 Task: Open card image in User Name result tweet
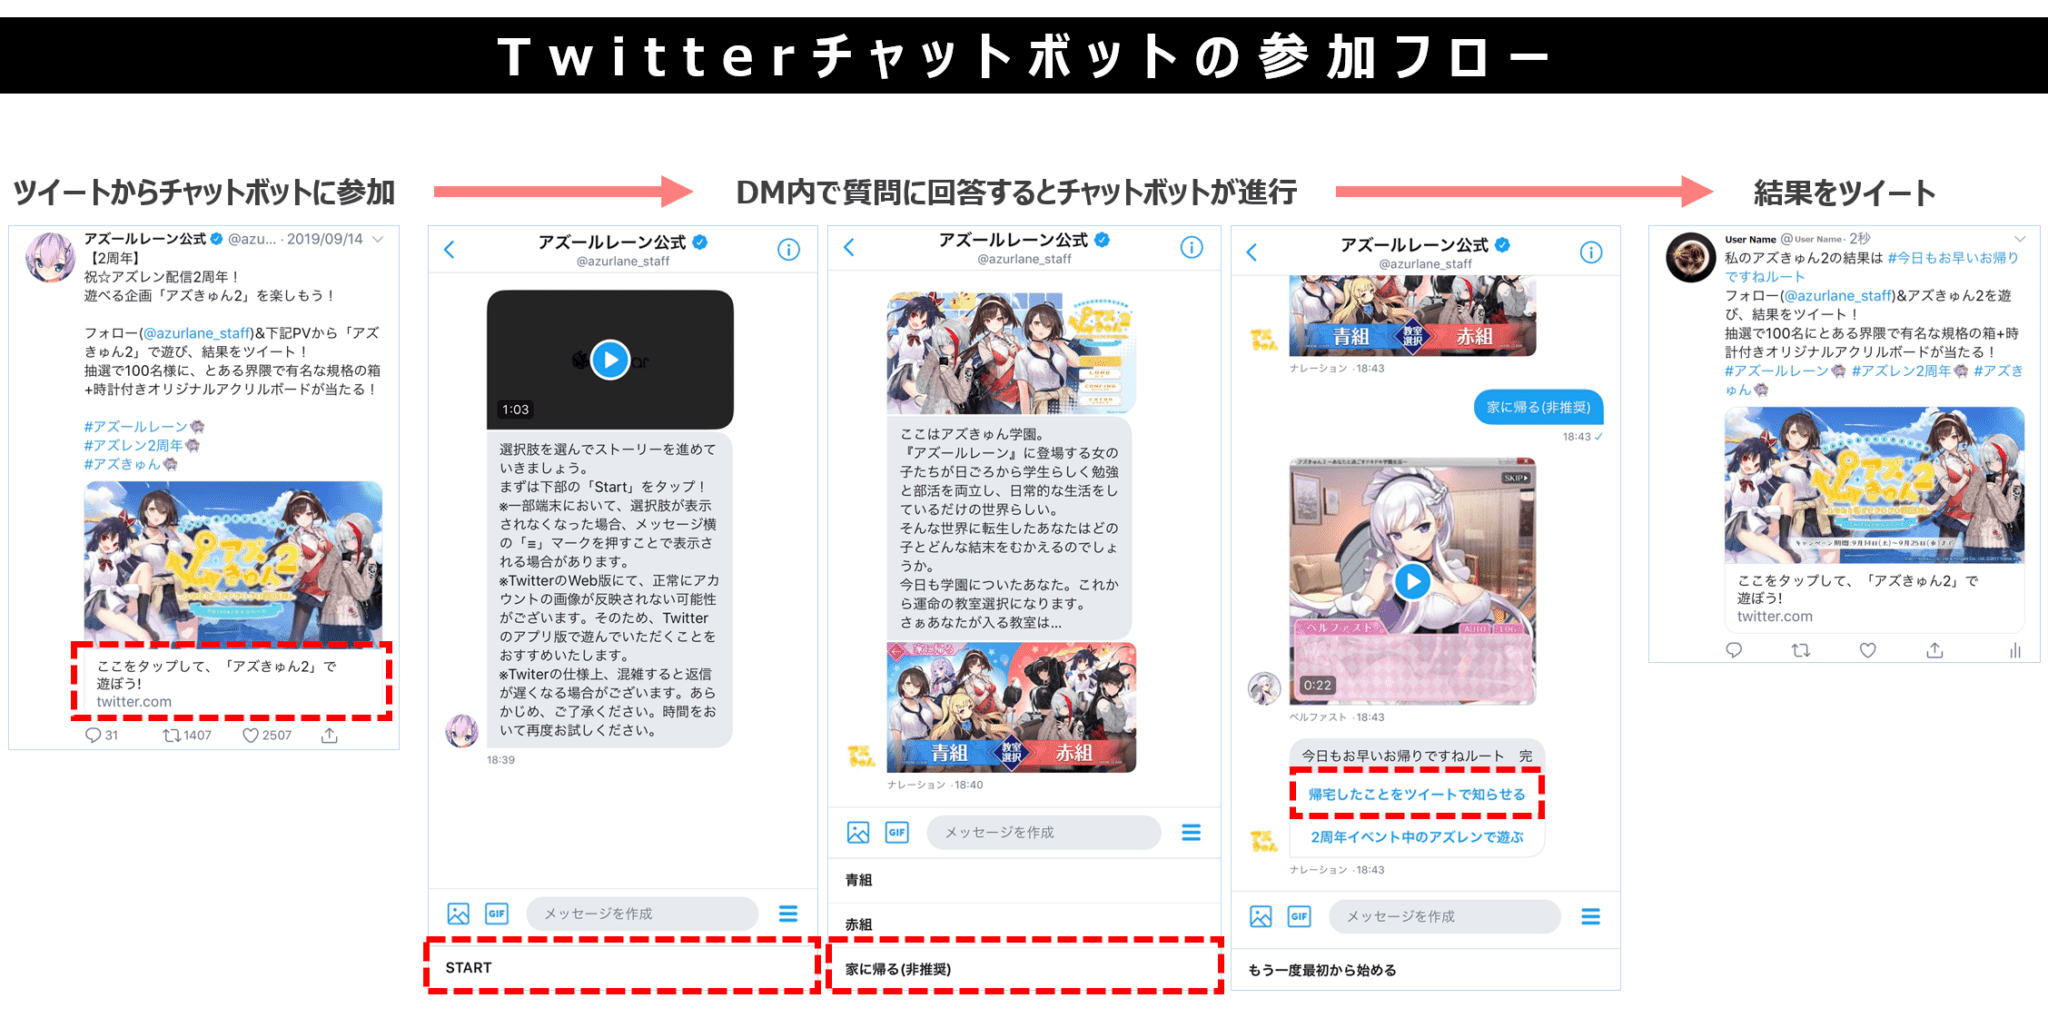pos(1874,485)
